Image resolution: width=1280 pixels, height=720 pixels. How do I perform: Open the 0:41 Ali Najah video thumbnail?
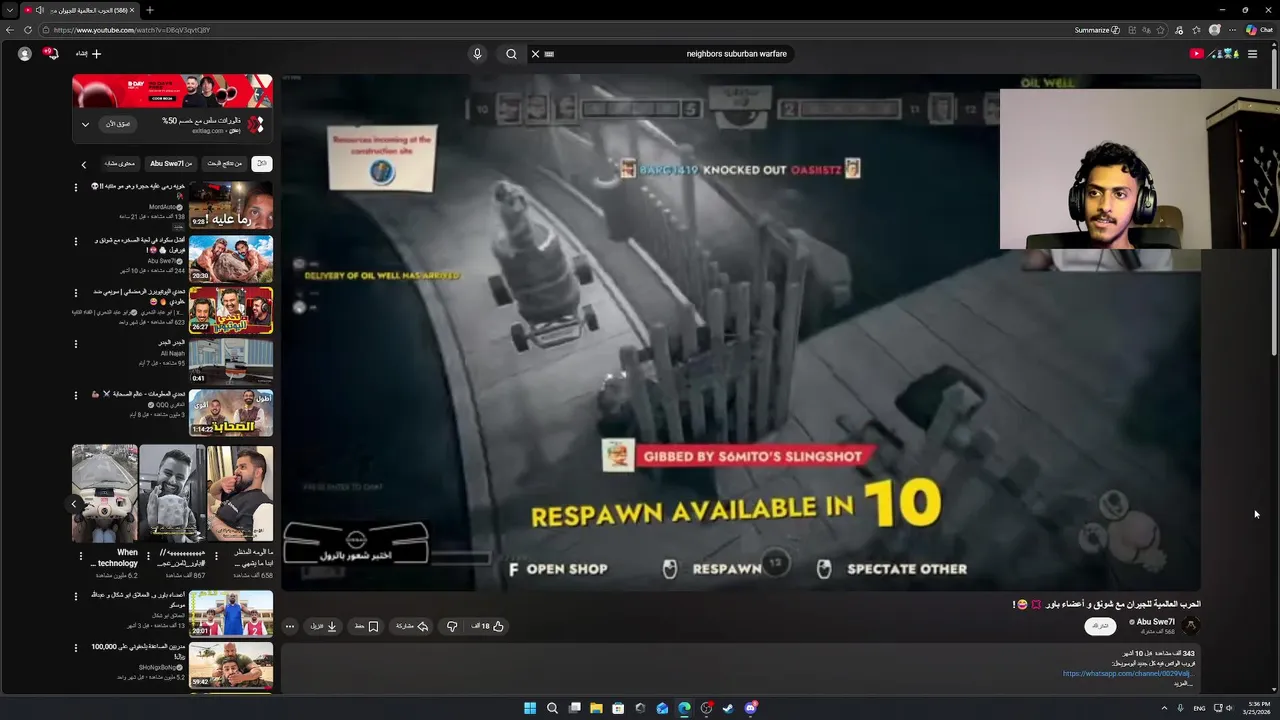(231, 362)
